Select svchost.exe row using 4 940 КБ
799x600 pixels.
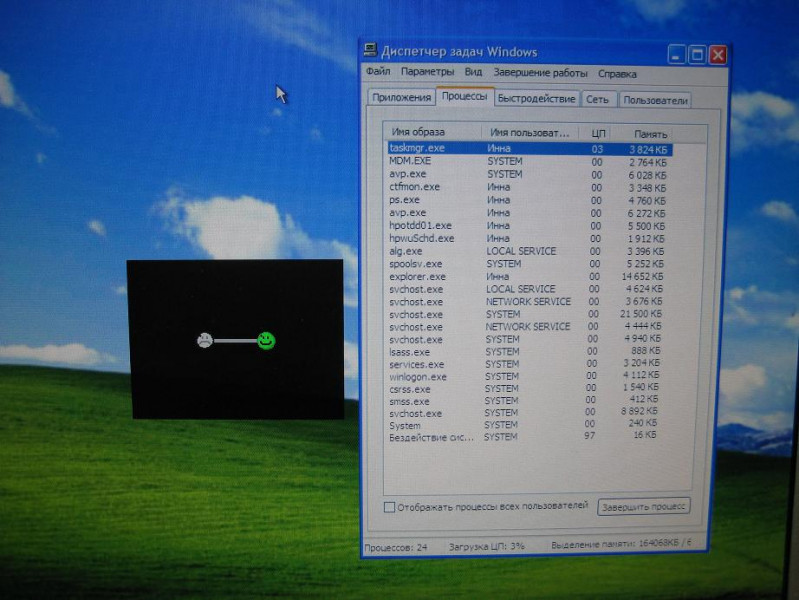coord(525,339)
